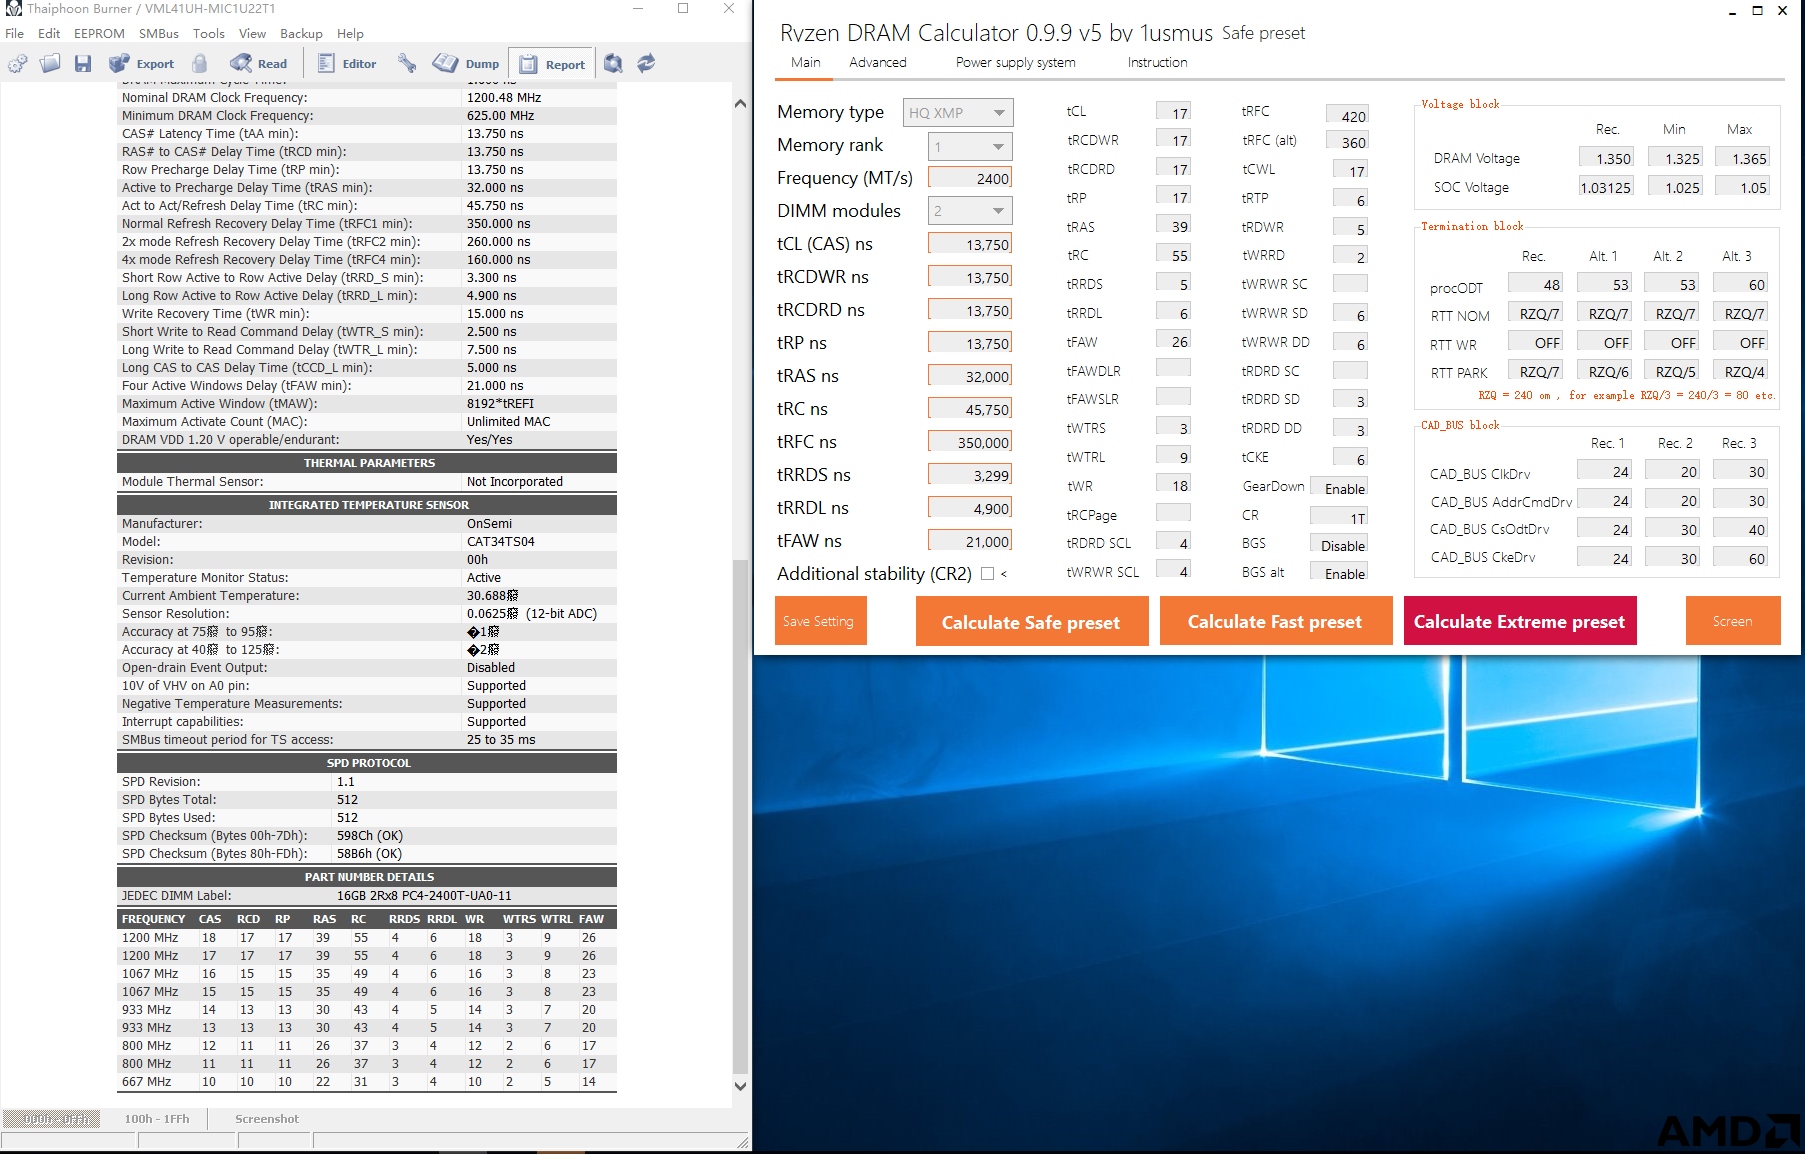Viewport: 1805px width, 1154px height.
Task: Click the arrow beside the CR2 checkbox
Action: click(x=1003, y=574)
